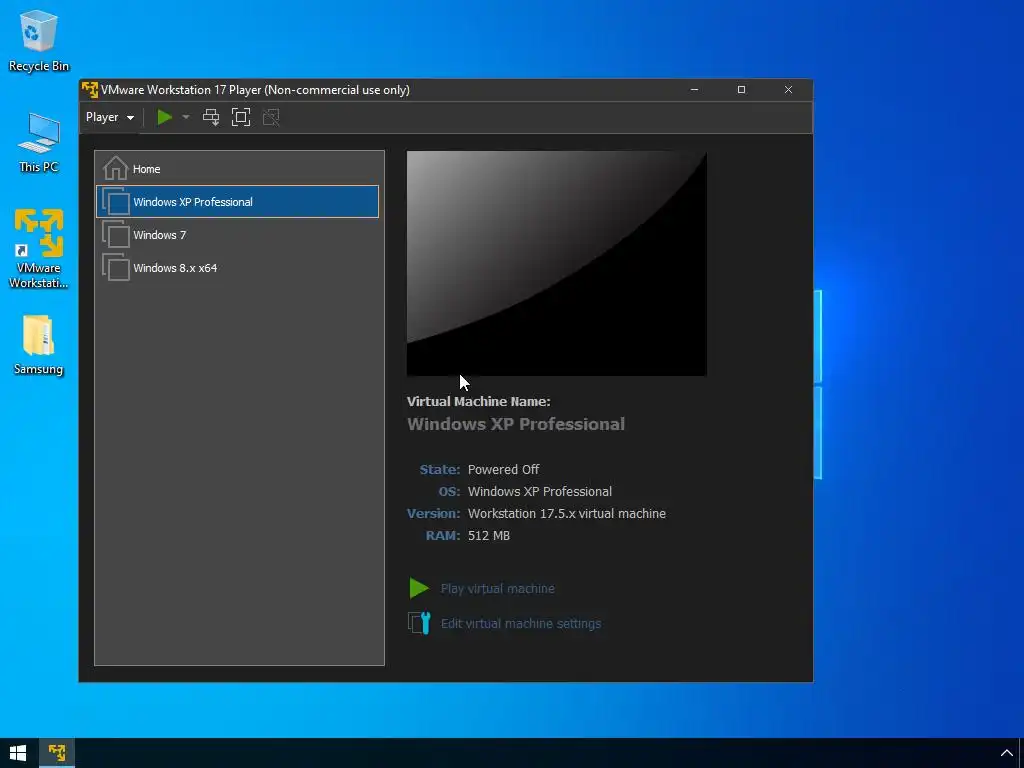The image size is (1024, 768).
Task: Select the Windows 8.x x64 virtual machine
Action: 238,268
